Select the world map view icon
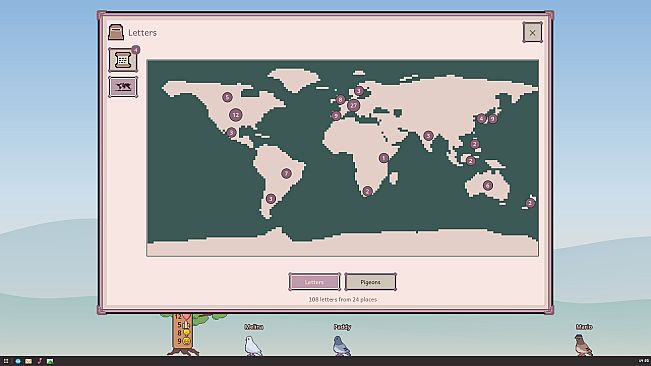The image size is (651, 366). coord(123,87)
